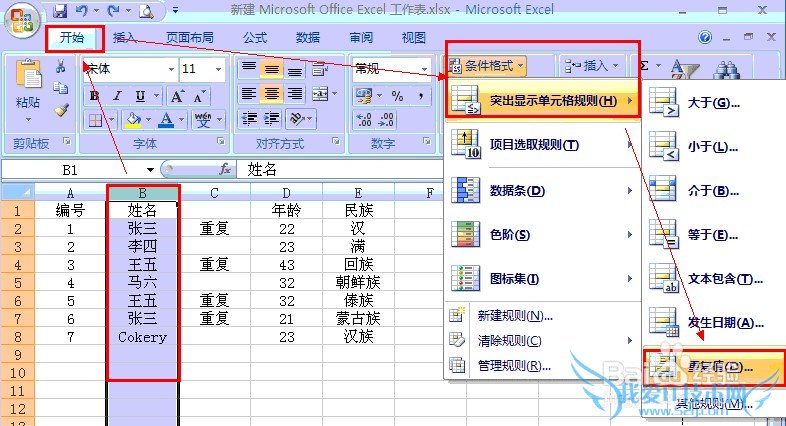
Task: Merge and center the selected cells
Action: pos(319,93)
